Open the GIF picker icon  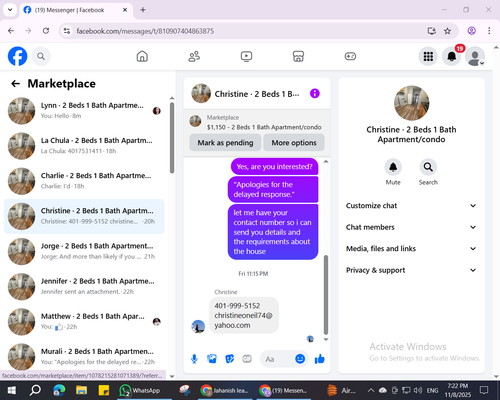[x=247, y=359]
